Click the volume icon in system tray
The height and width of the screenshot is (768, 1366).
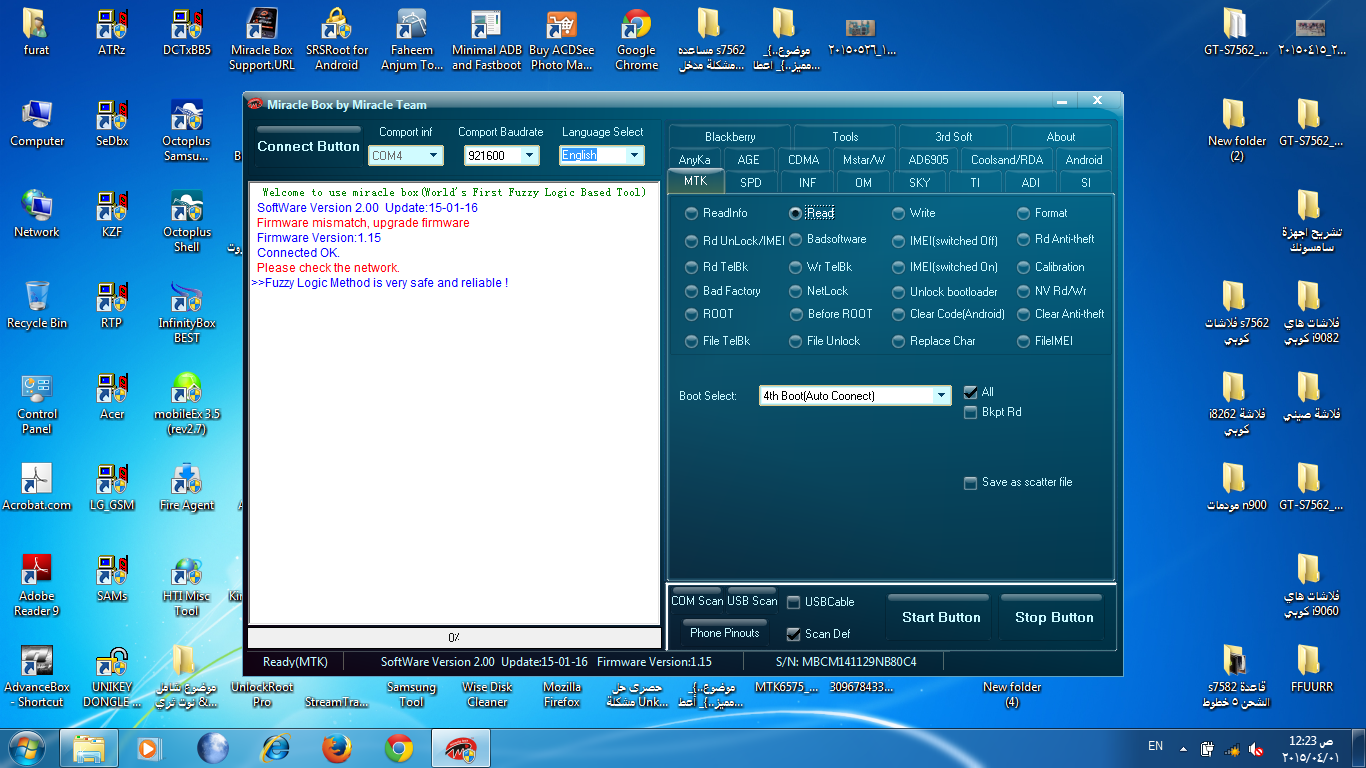1255,749
